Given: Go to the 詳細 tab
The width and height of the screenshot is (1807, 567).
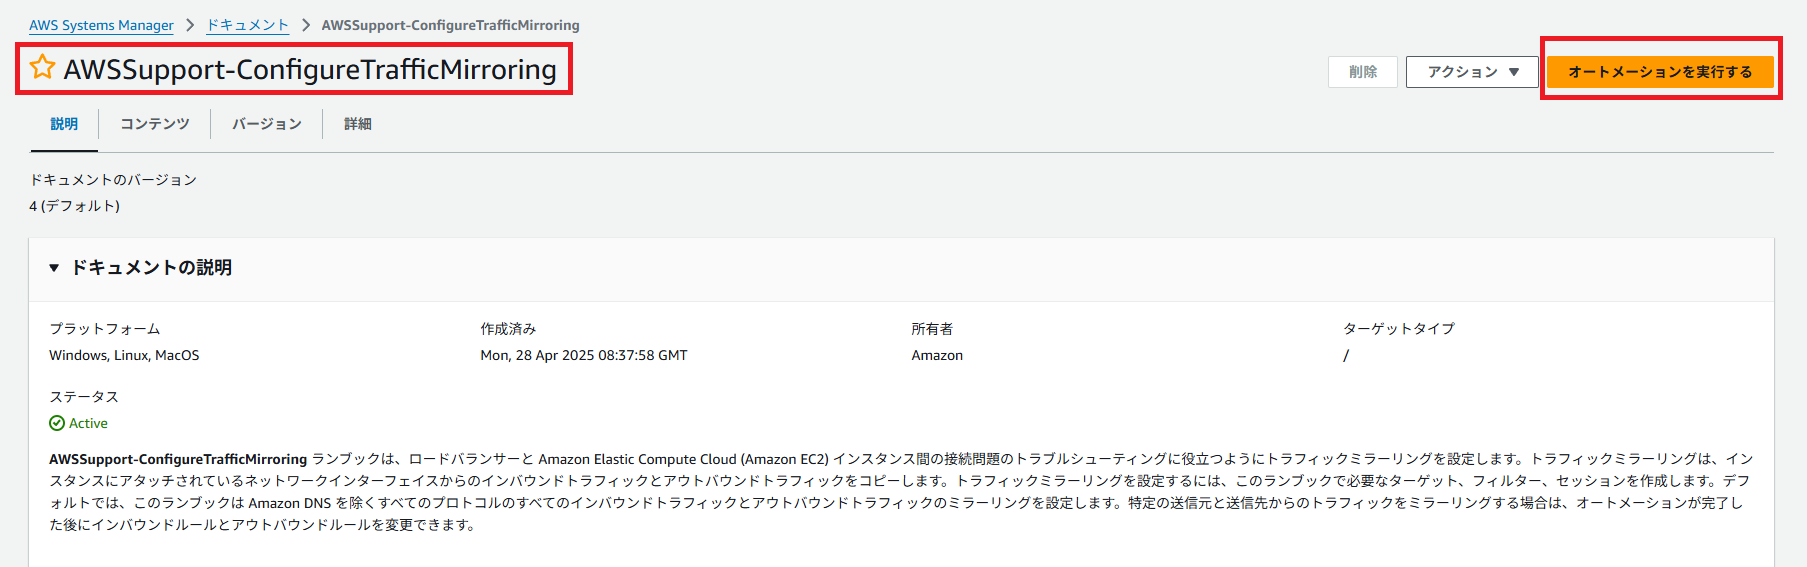Looking at the screenshot, I should click(357, 124).
